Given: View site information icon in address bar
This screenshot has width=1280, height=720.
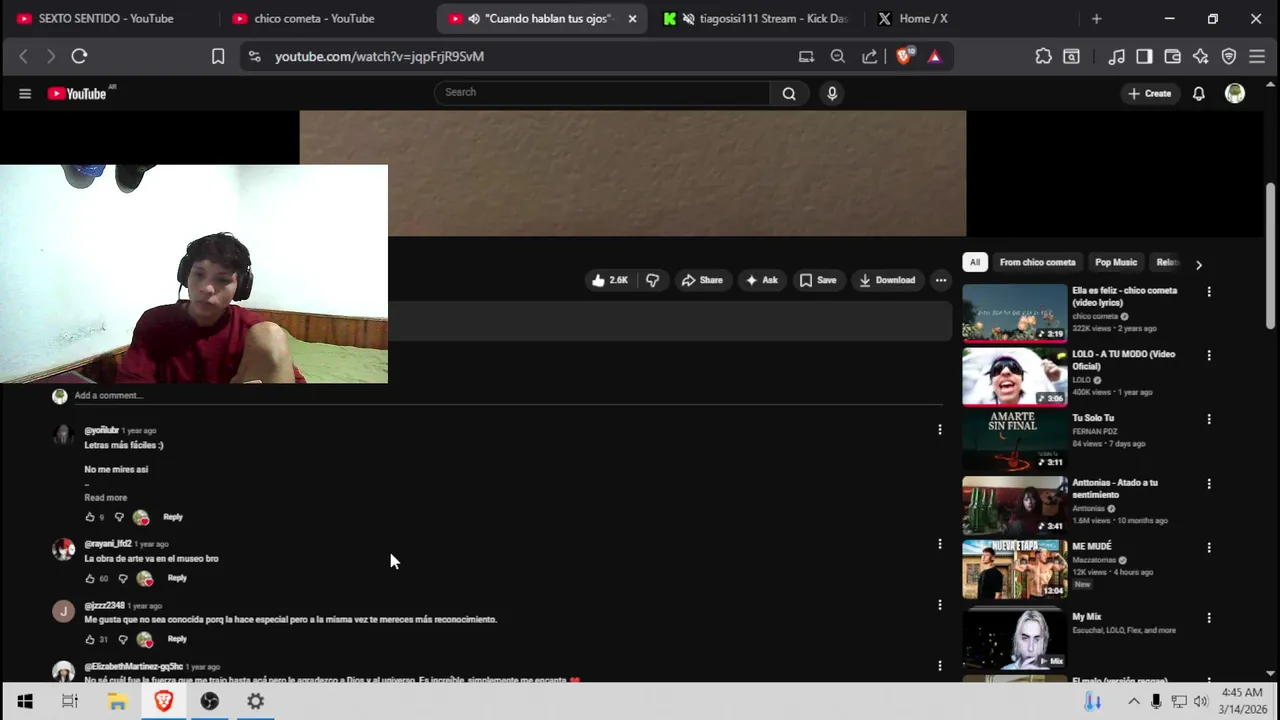Looking at the screenshot, I should point(255,57).
